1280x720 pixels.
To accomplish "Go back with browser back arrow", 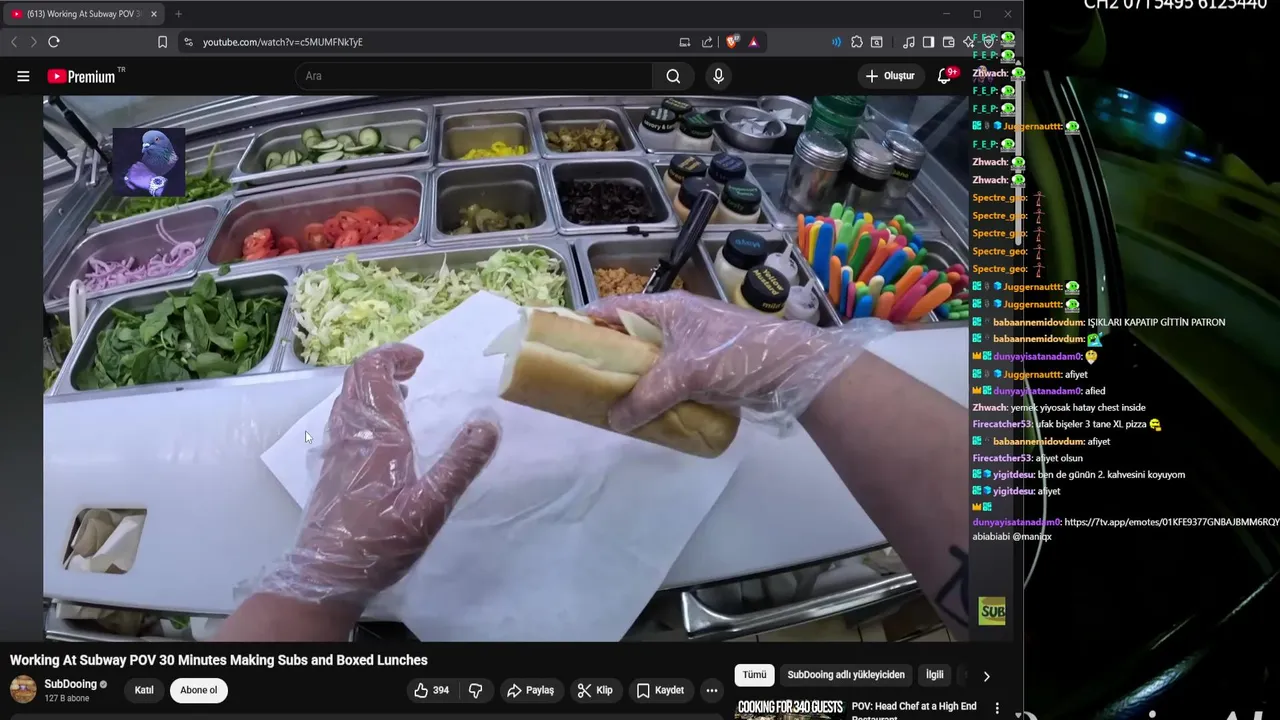I will point(14,42).
